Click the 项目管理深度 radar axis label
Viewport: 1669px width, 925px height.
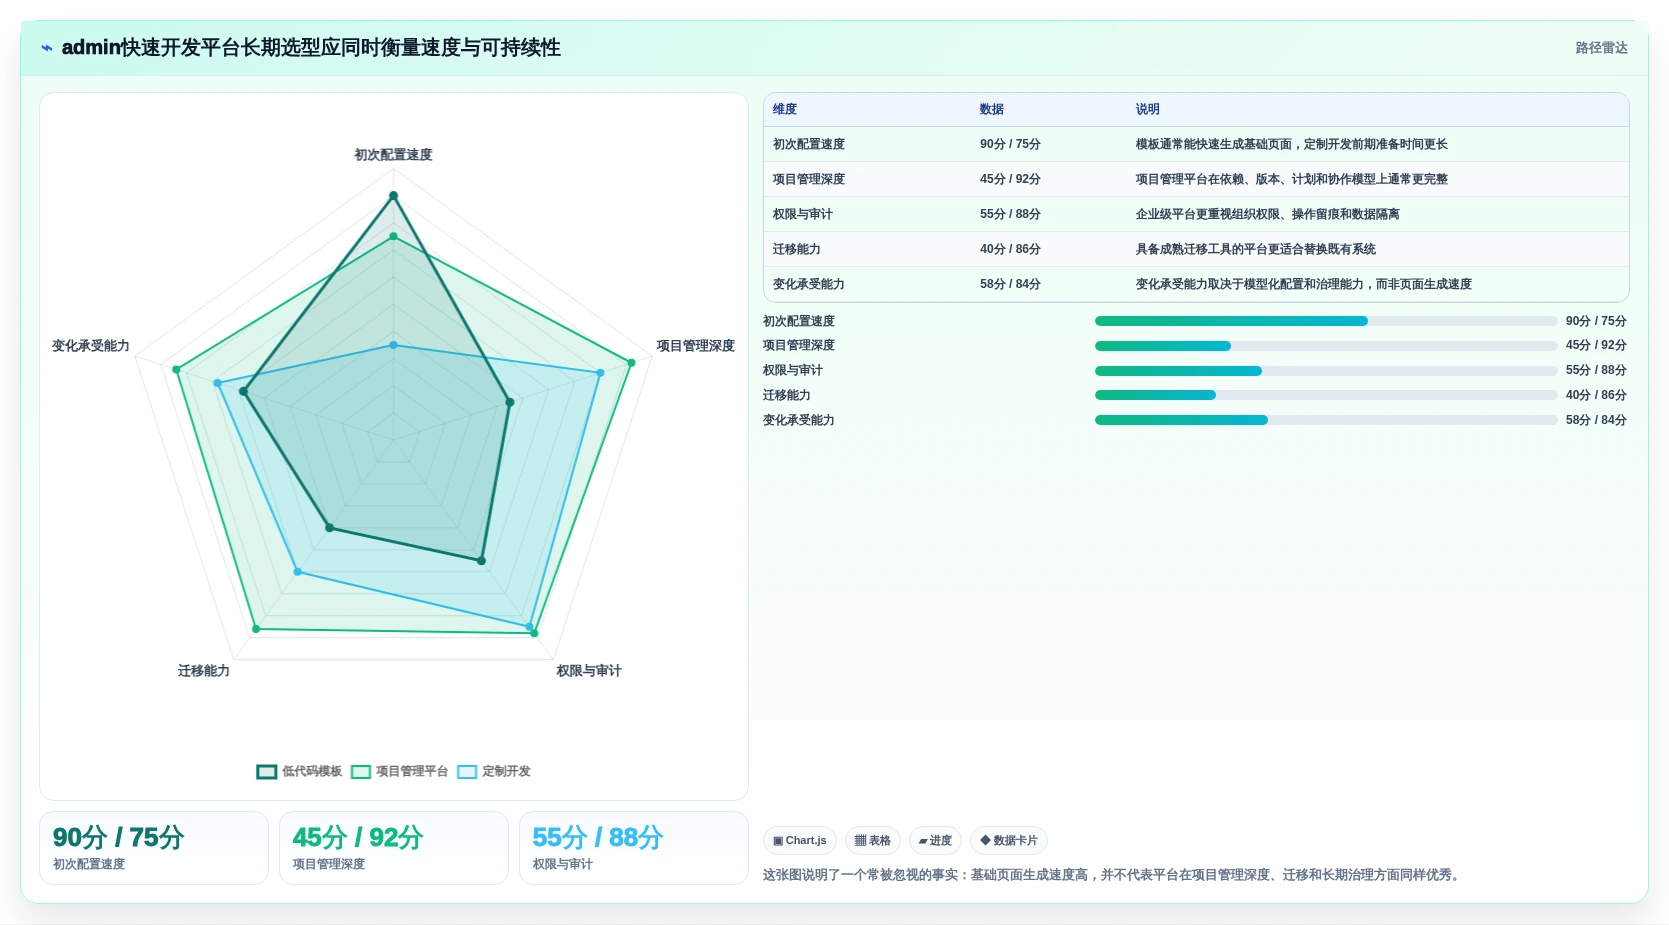(695, 346)
